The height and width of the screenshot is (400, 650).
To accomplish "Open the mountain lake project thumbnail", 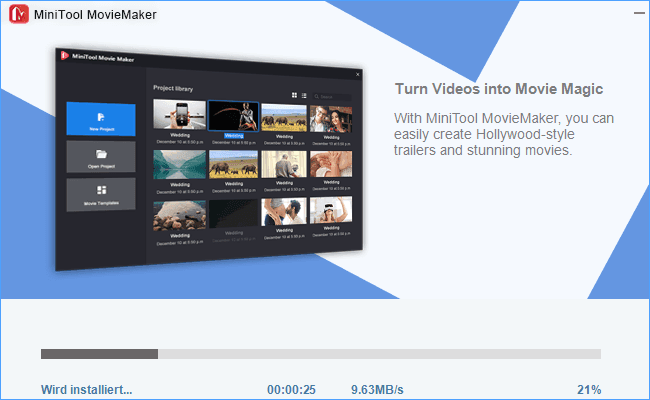I will 180,164.
